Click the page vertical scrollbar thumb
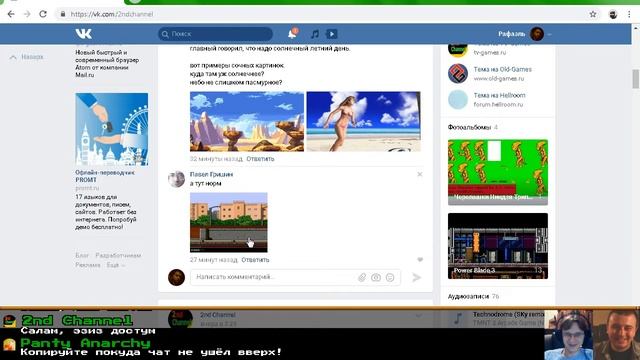 [x=636, y=79]
